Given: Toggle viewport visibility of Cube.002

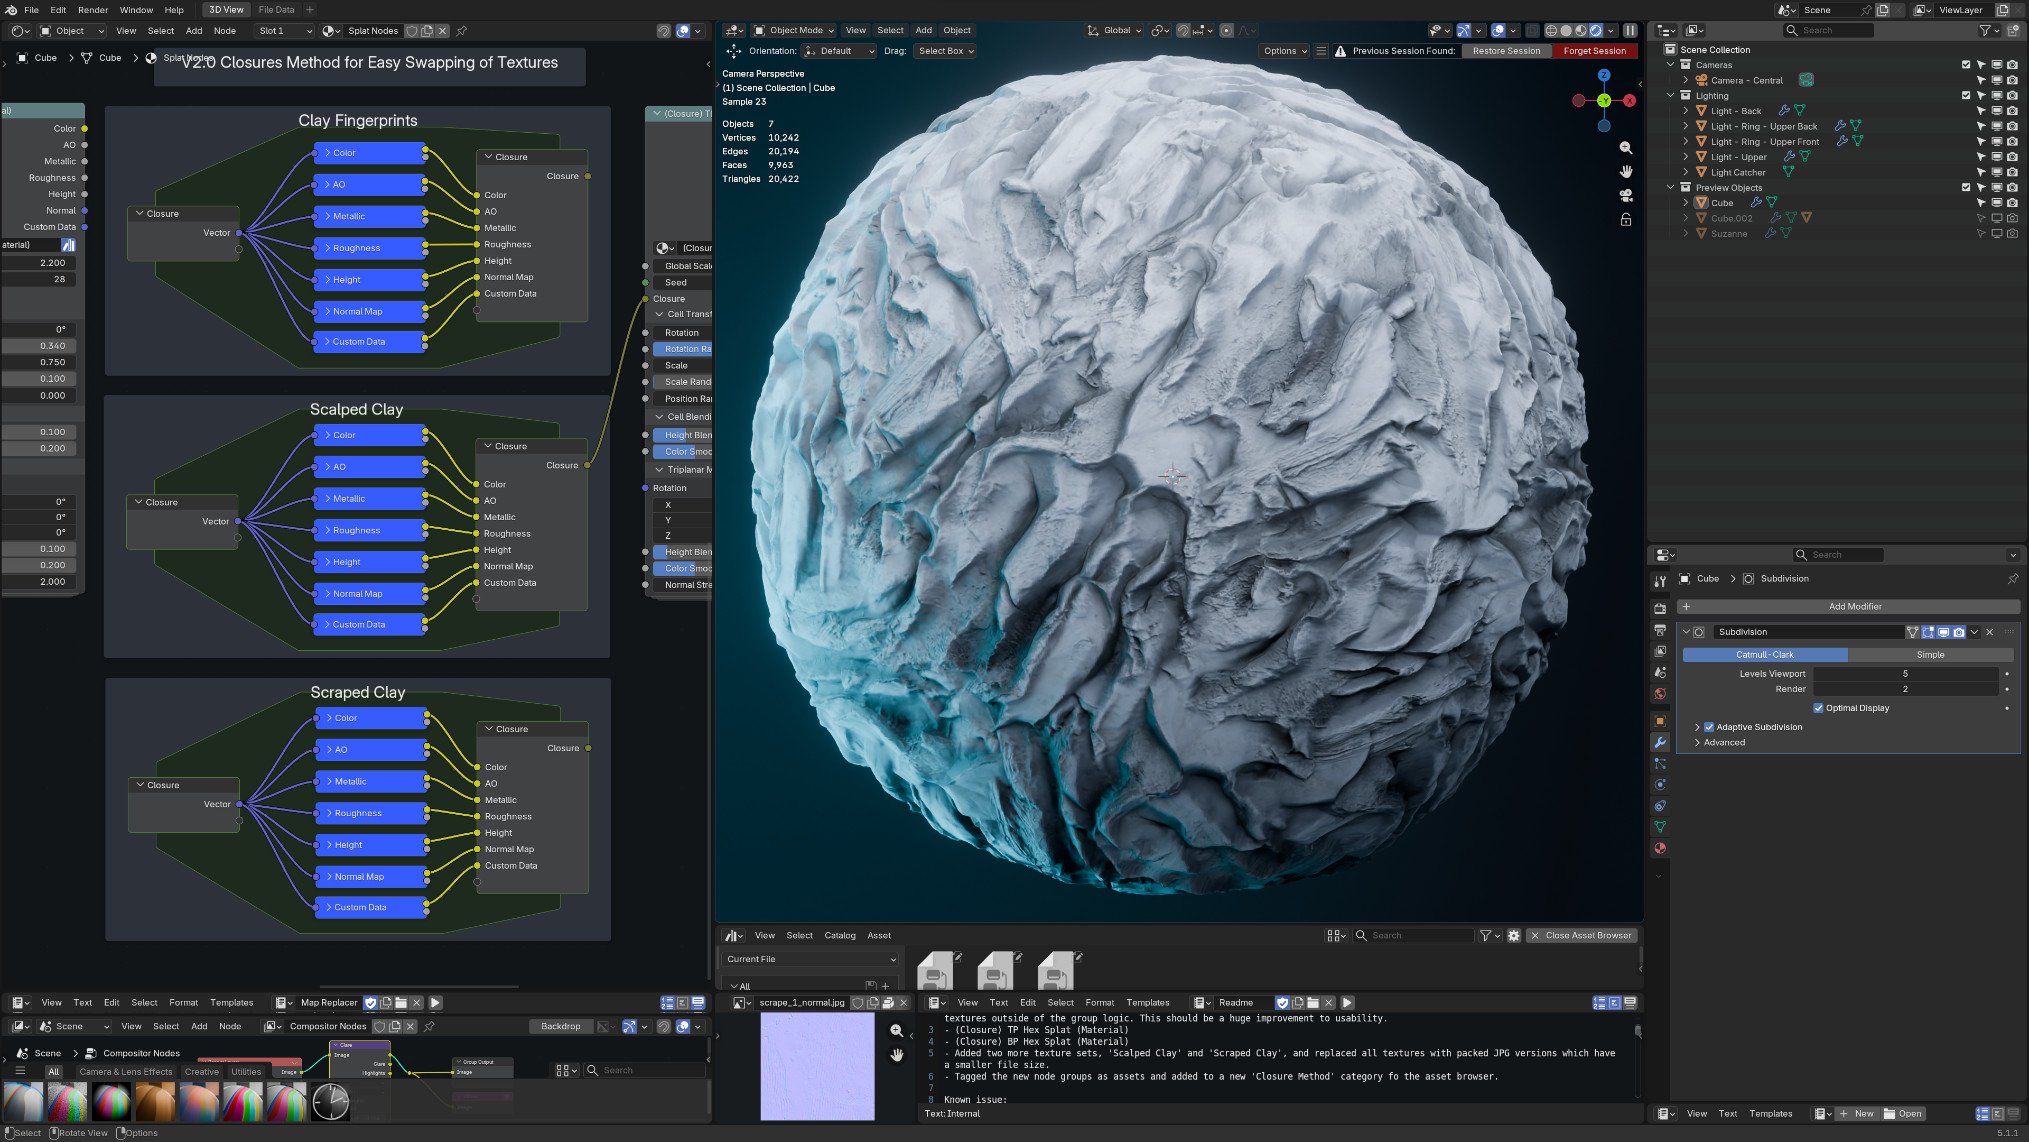Looking at the screenshot, I should 1996,218.
